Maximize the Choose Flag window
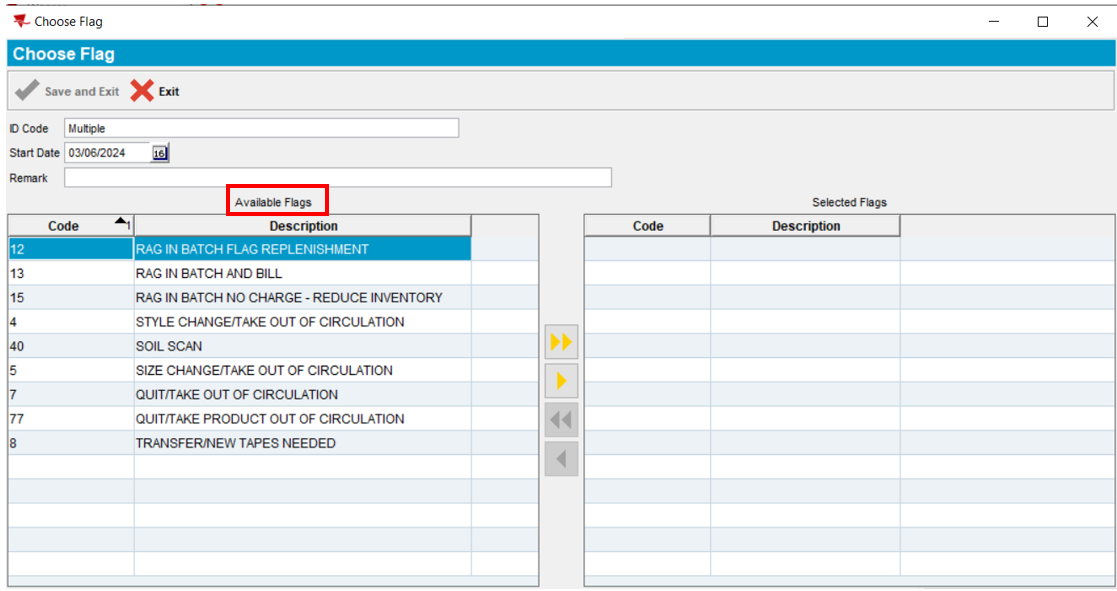Screen dimensions: 1117x591 [x=1042, y=21]
